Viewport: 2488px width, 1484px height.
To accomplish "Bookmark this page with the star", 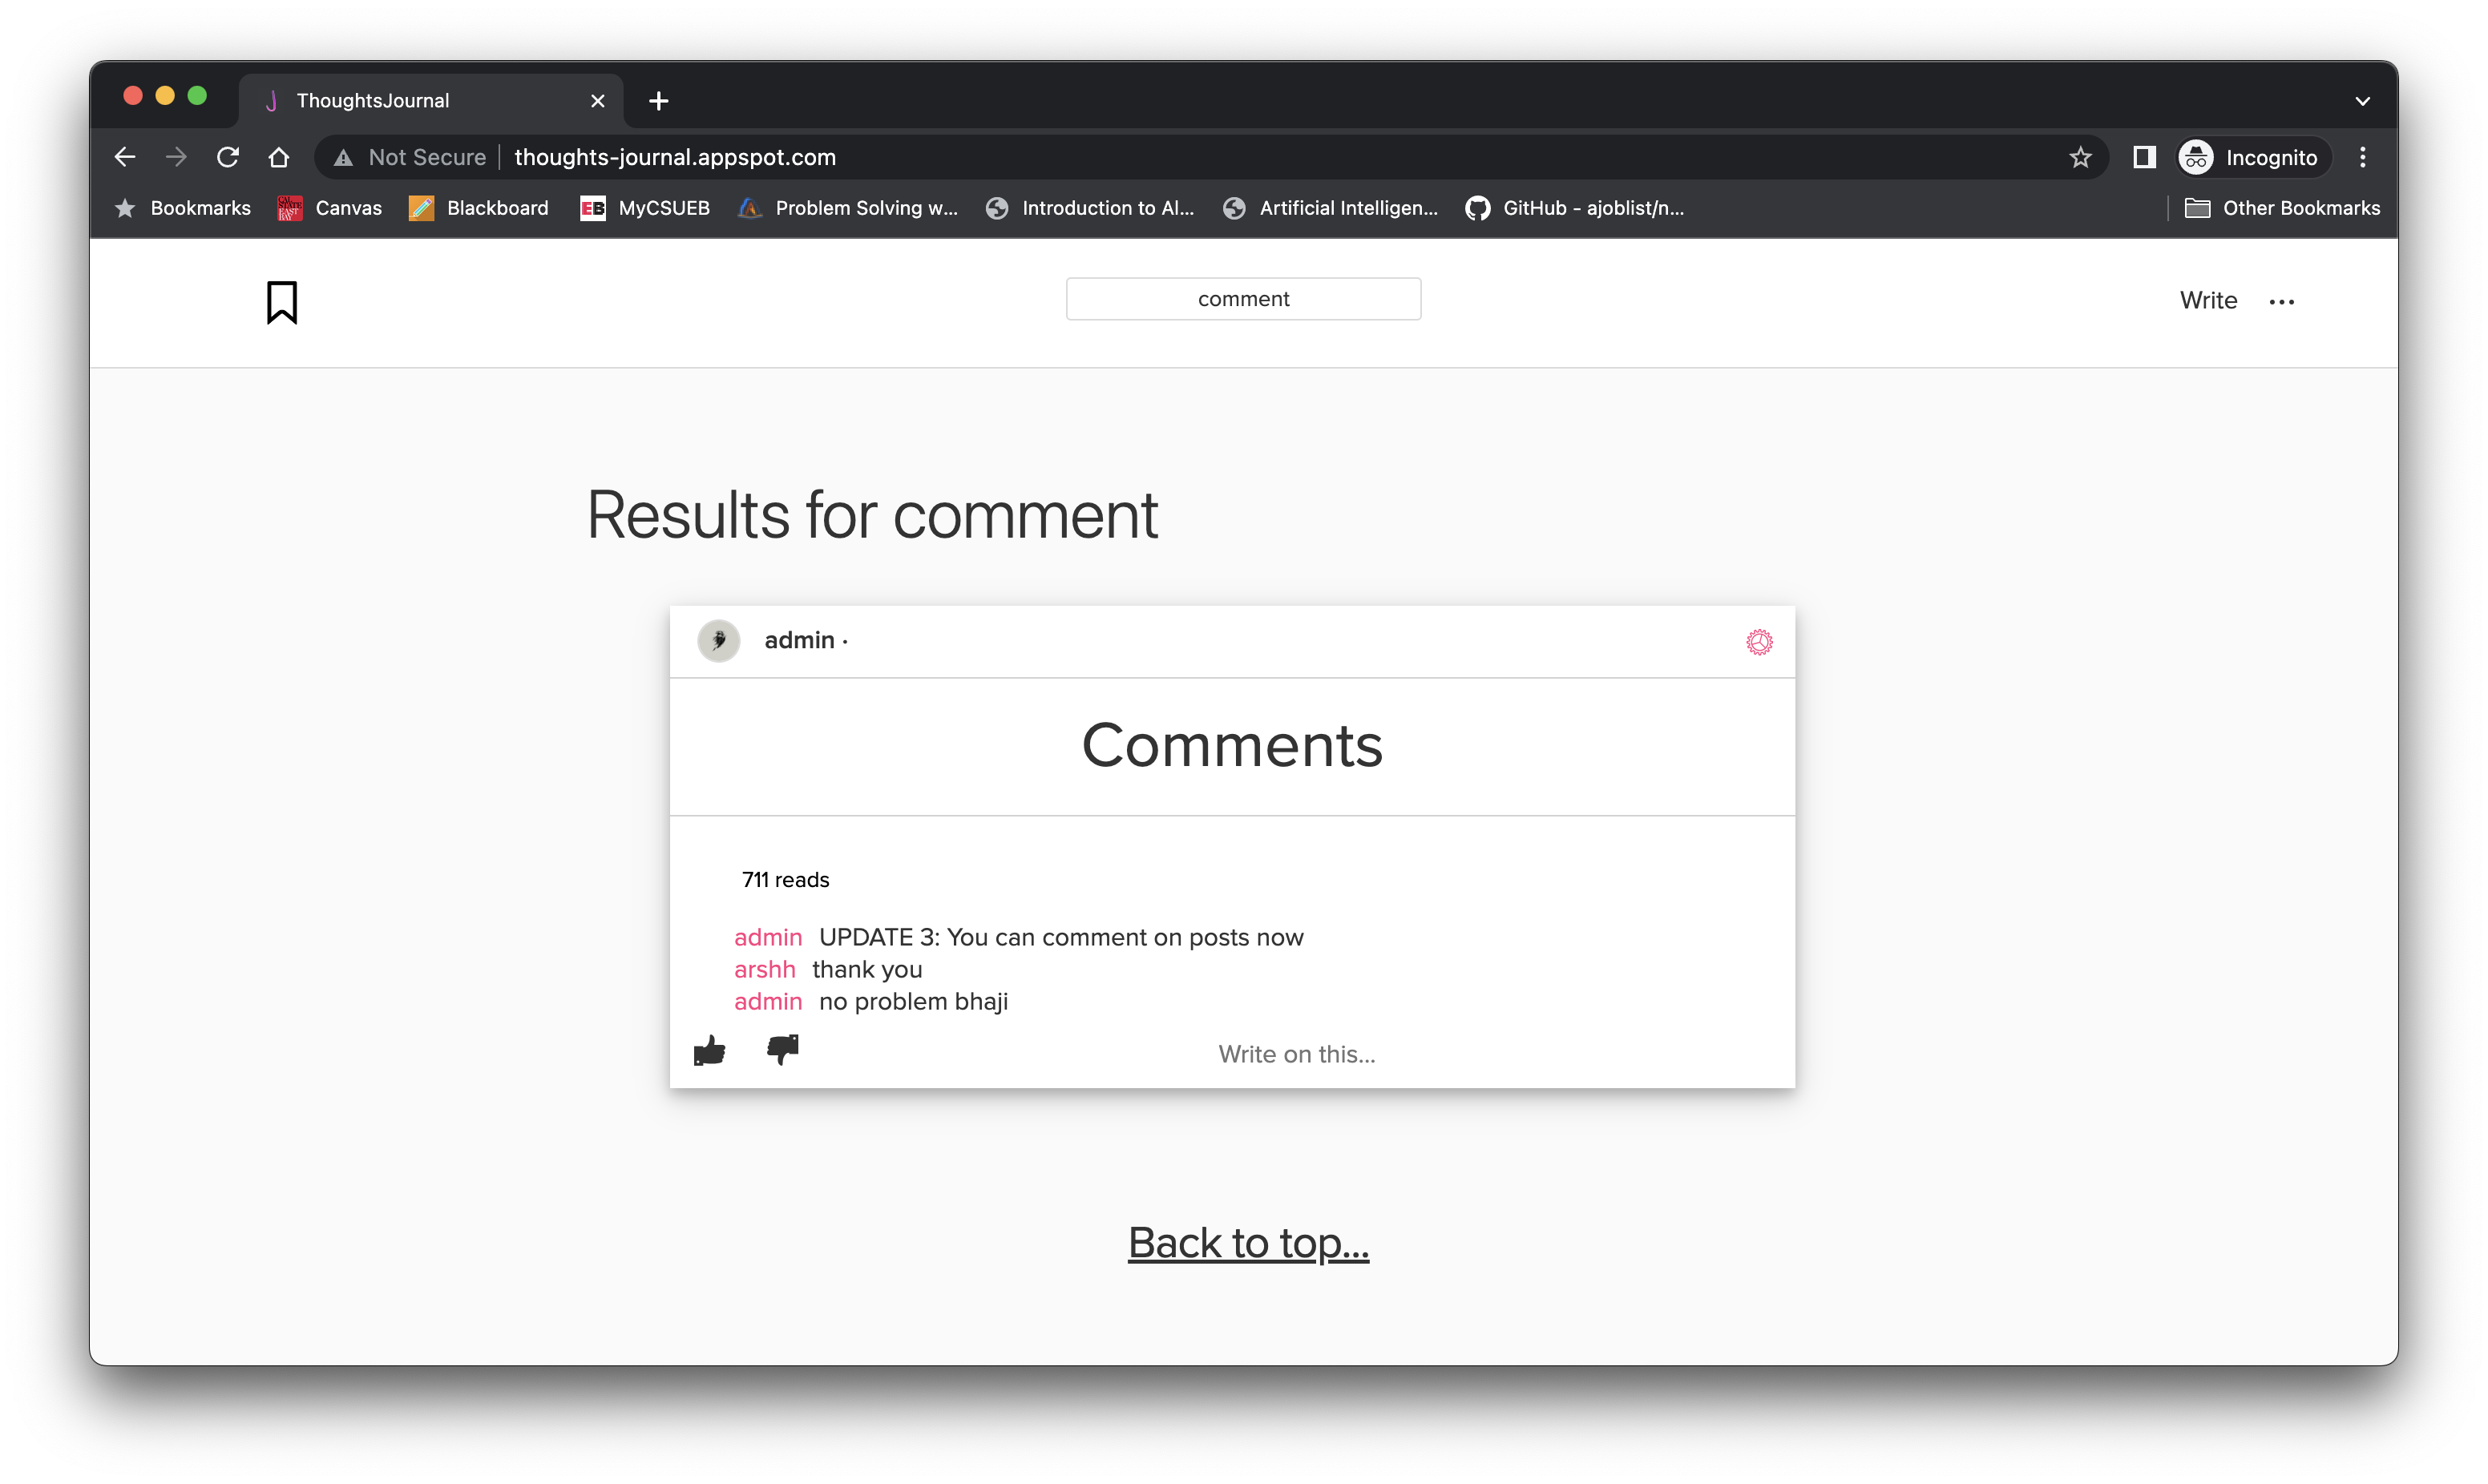I will (x=2080, y=157).
